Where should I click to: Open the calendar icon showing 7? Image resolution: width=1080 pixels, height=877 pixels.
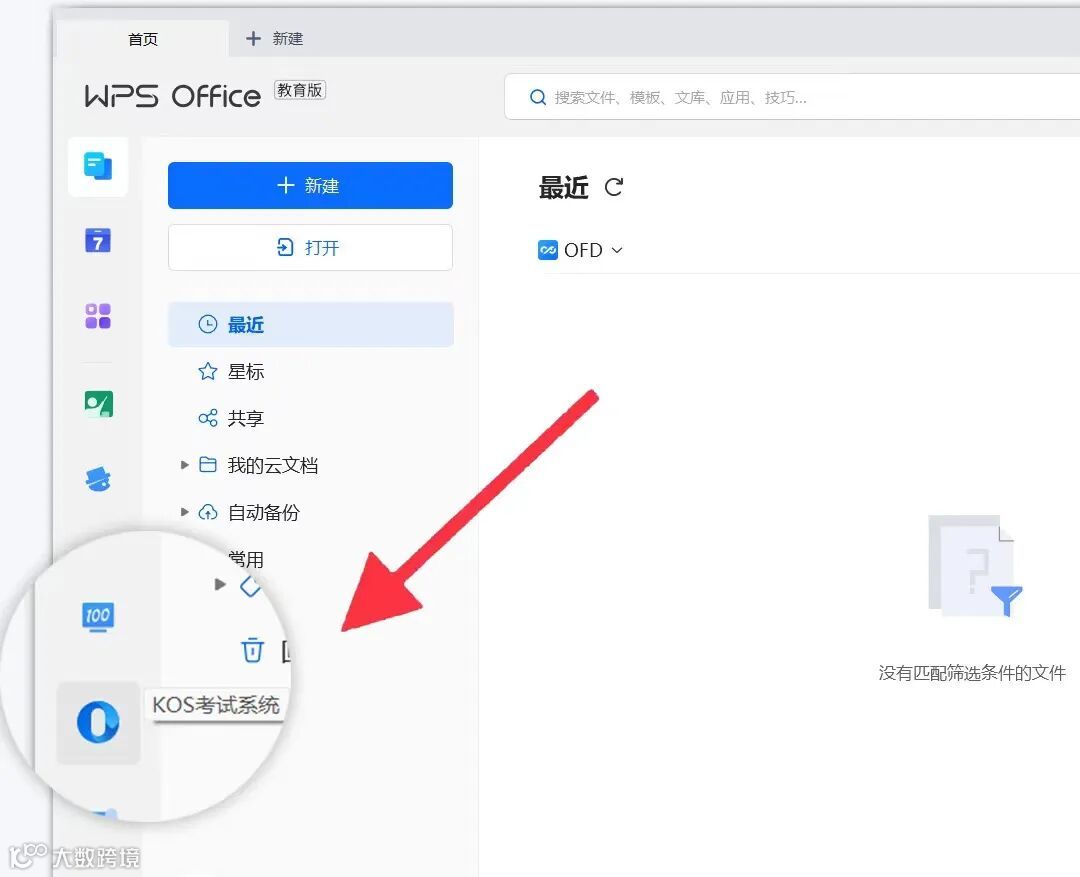coord(98,240)
